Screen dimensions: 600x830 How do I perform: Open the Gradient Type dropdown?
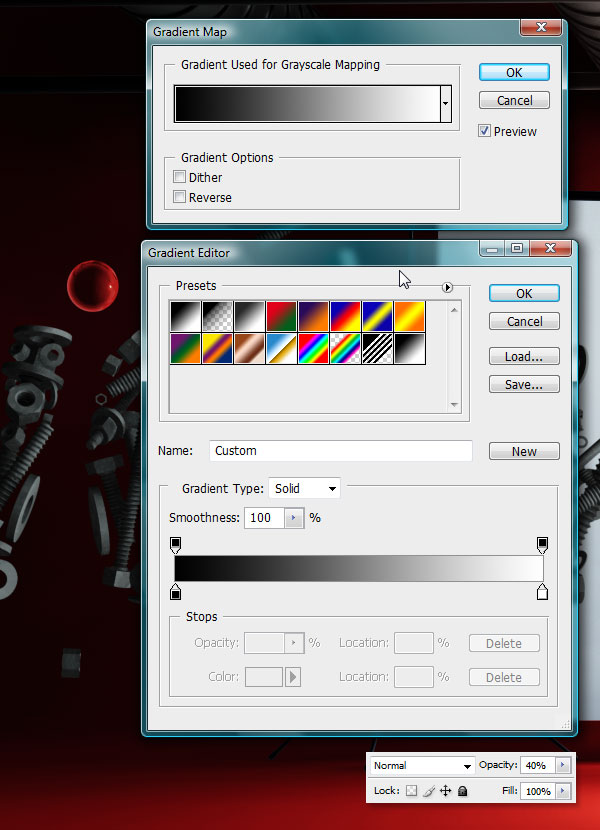click(305, 488)
